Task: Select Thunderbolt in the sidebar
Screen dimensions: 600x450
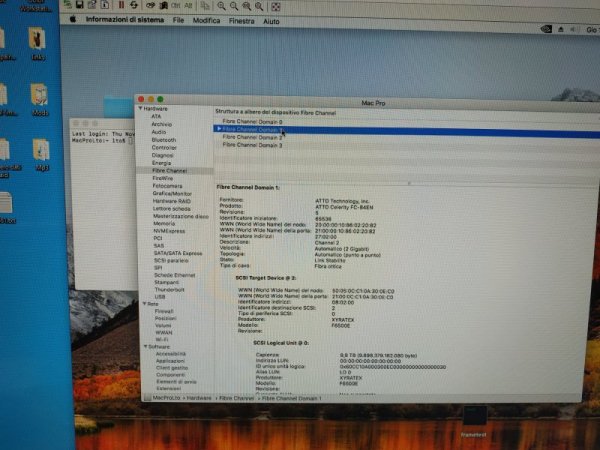Action: tap(170, 290)
